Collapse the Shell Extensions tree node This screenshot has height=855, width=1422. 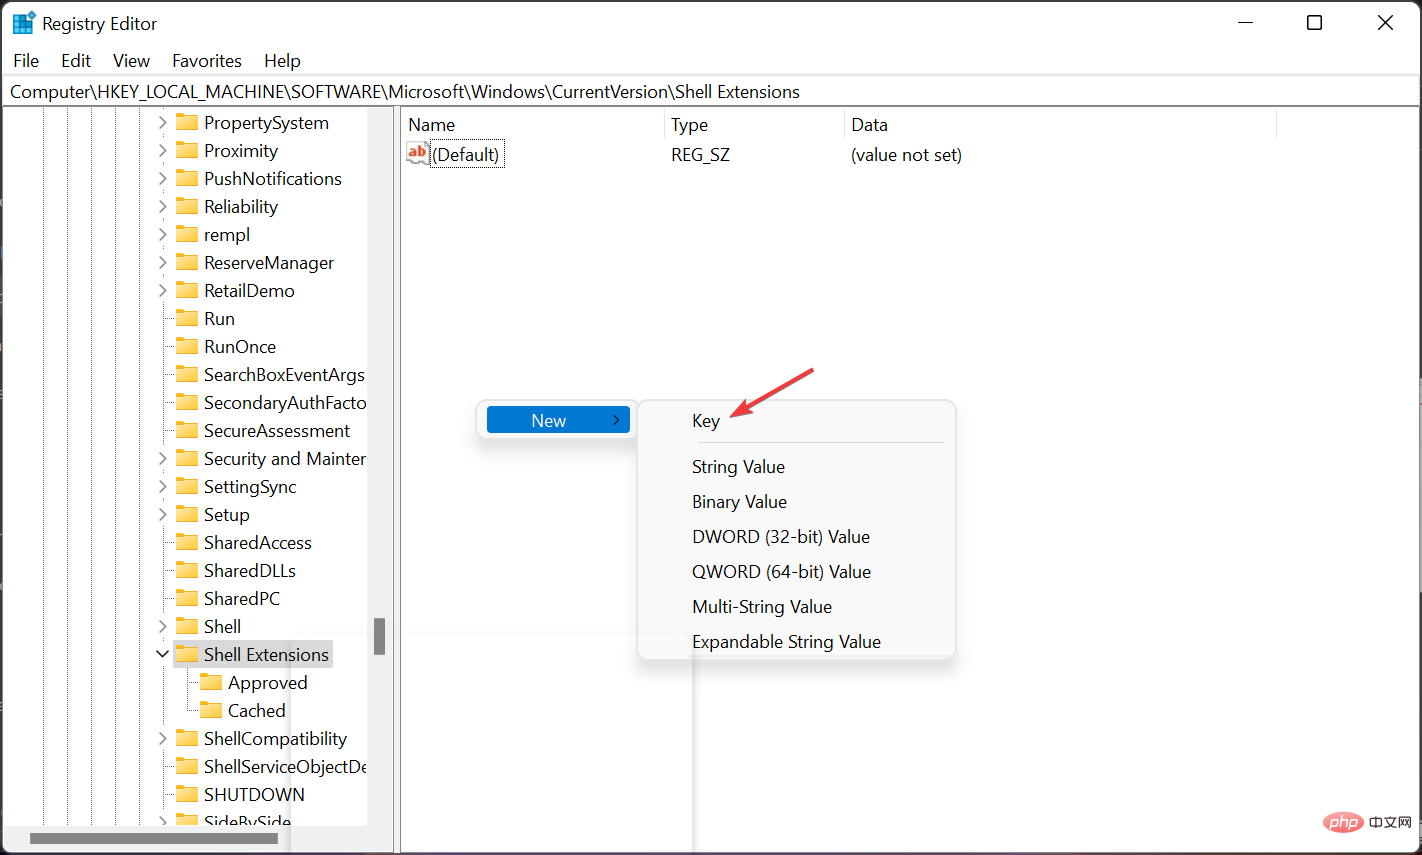point(162,654)
